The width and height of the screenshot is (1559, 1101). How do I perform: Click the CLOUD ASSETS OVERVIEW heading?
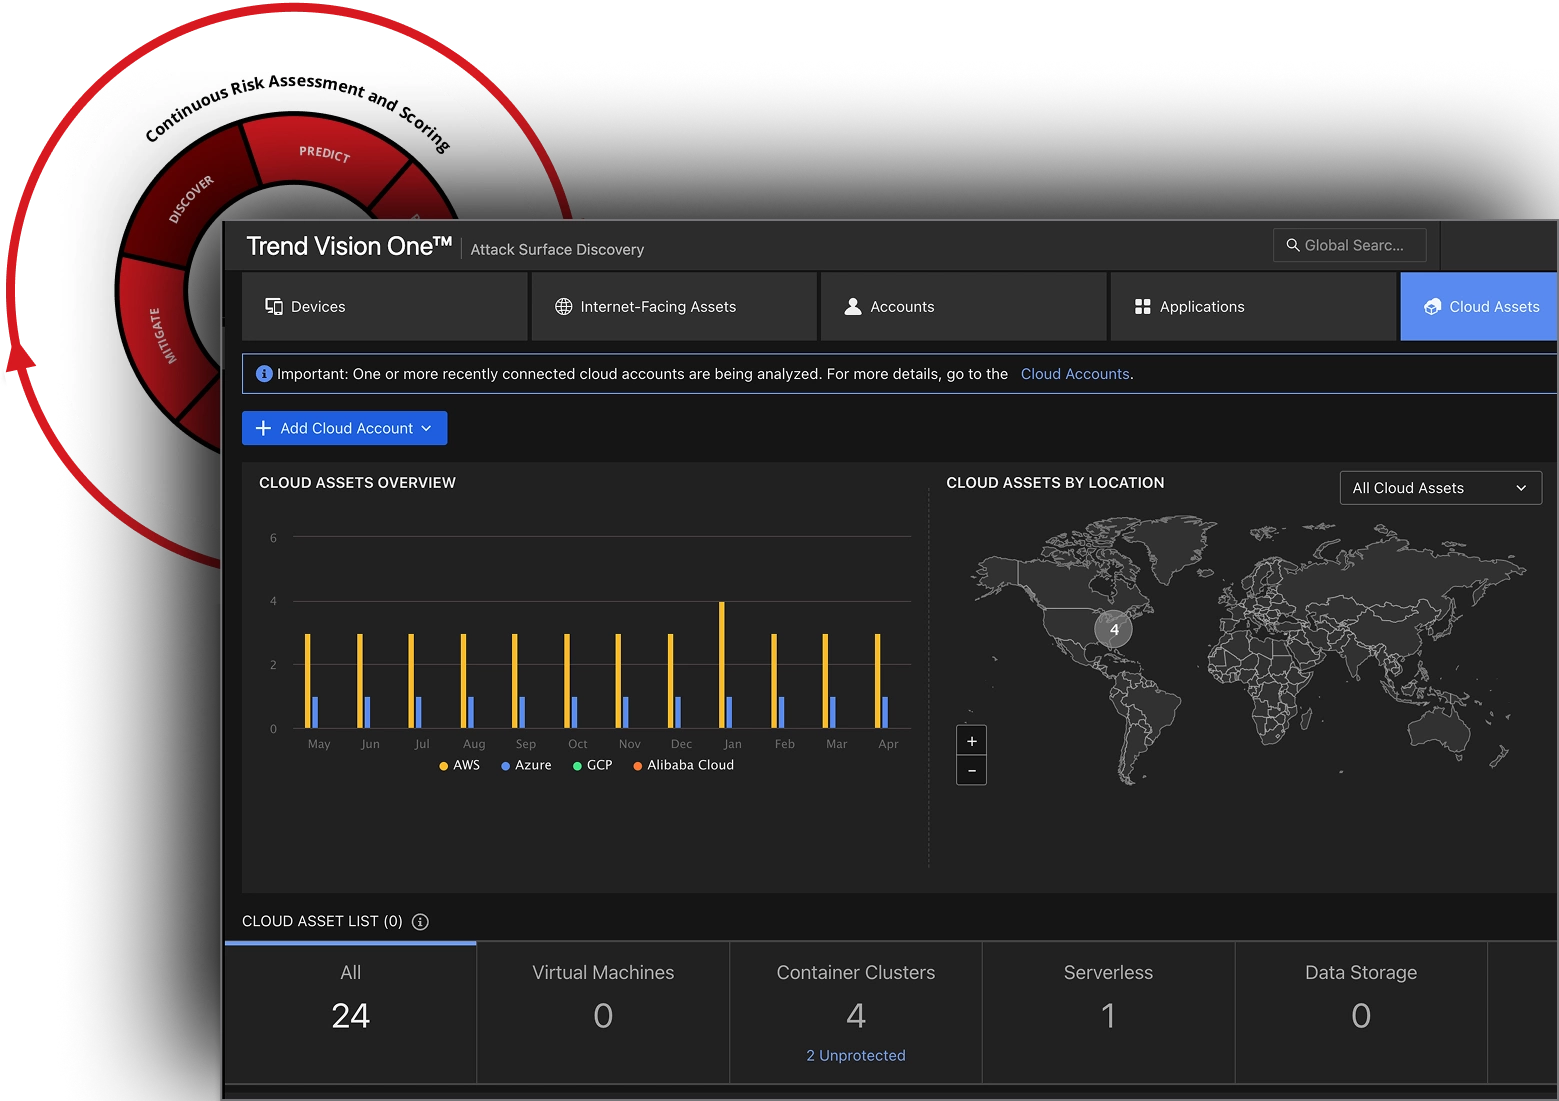click(x=357, y=482)
